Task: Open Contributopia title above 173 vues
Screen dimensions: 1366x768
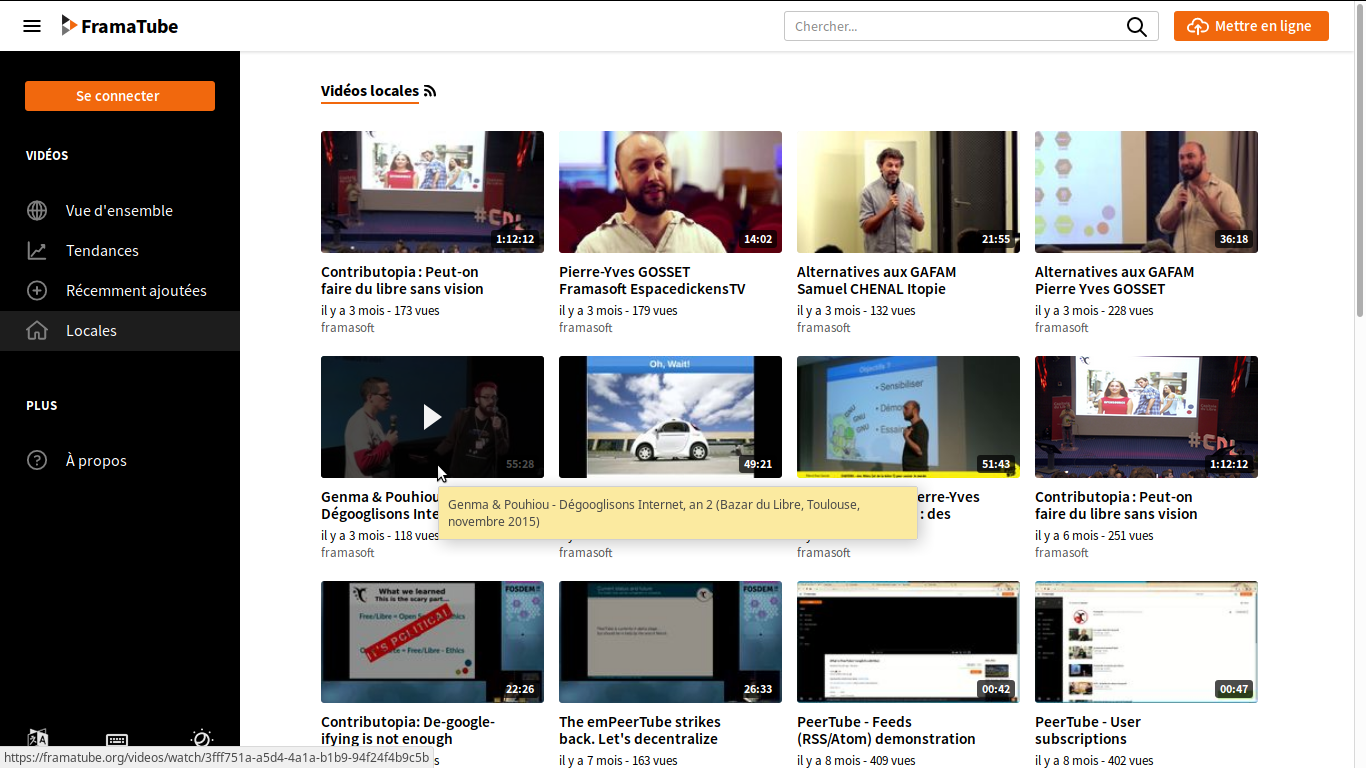Action: [x=402, y=280]
